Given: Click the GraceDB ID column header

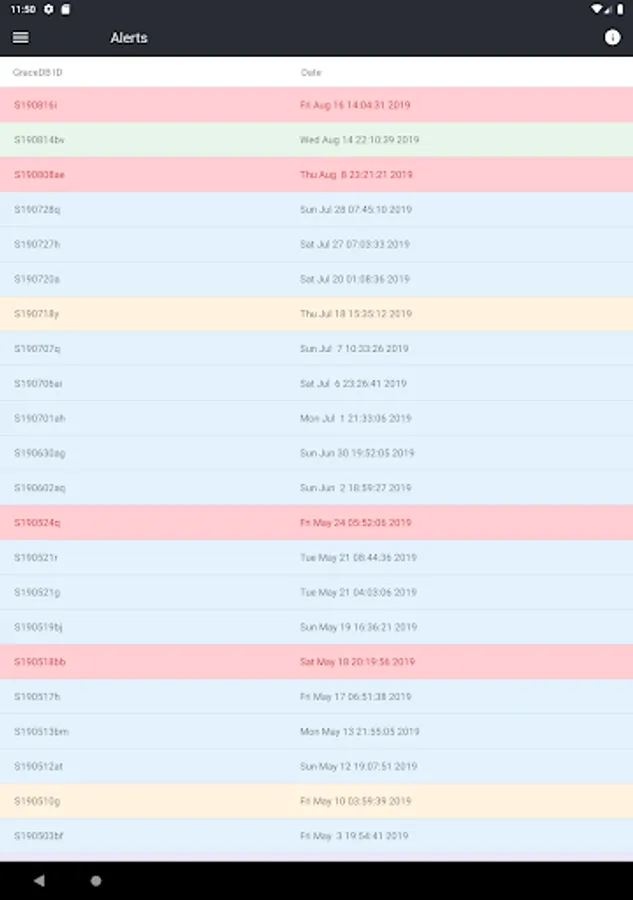Looking at the screenshot, I should pos(38,72).
